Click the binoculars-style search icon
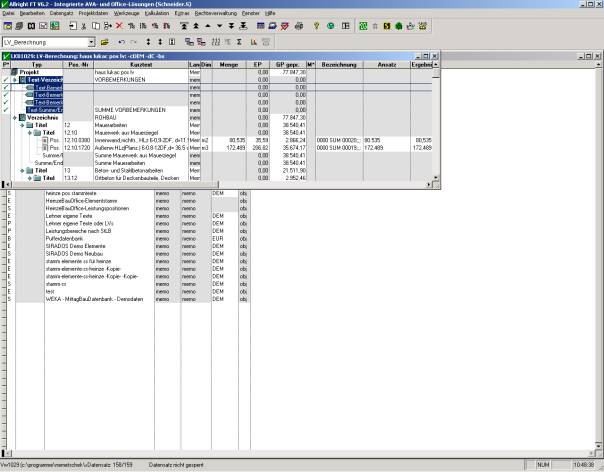604x472 pixels. pyautogui.click(x=31, y=26)
